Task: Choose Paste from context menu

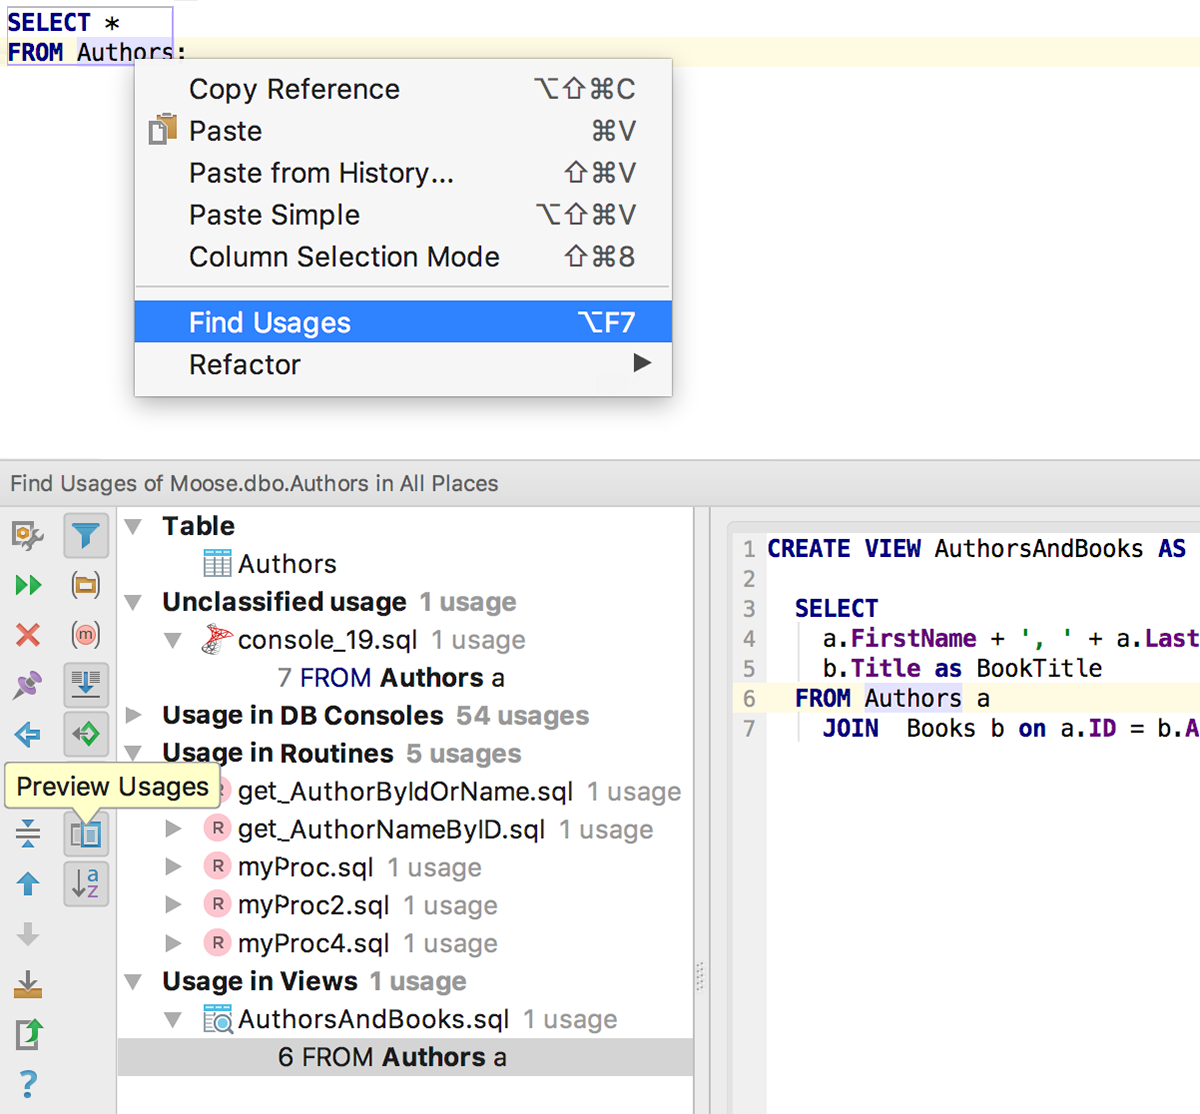Action: (x=403, y=131)
